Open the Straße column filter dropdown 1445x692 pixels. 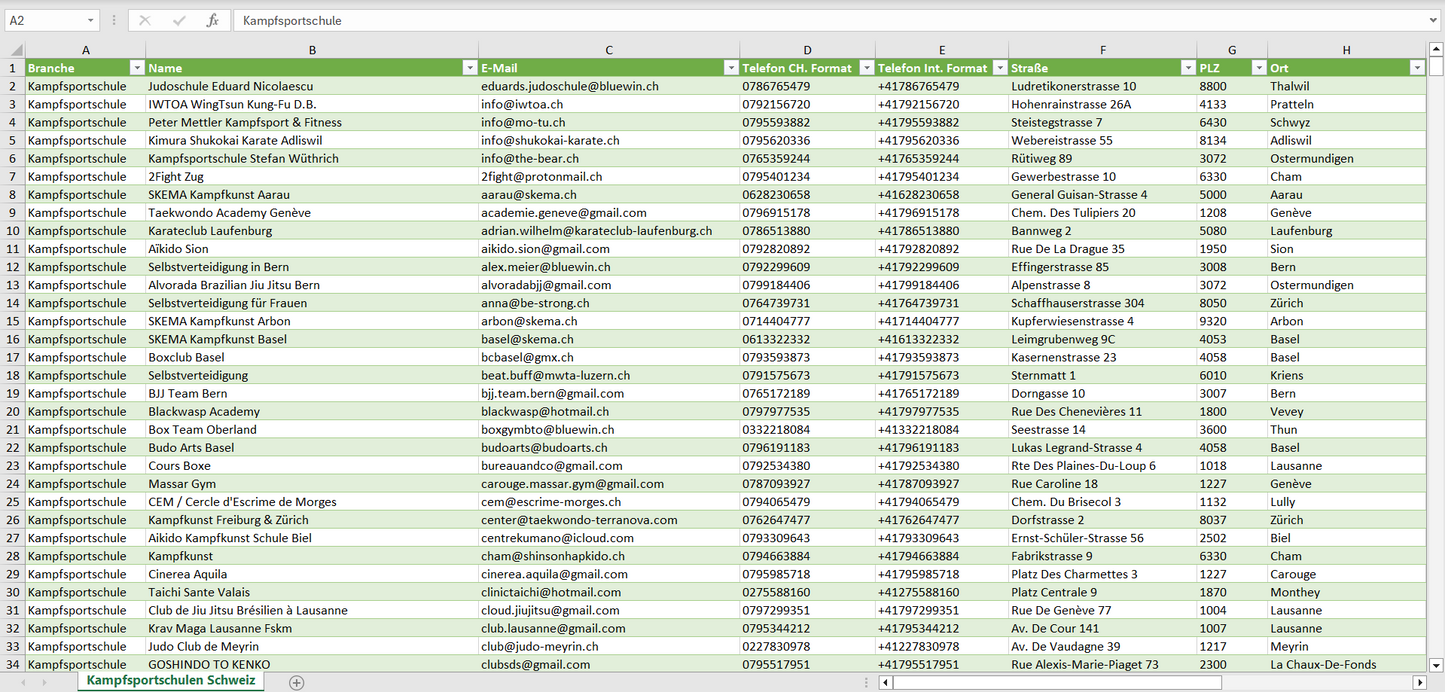[x=1187, y=68]
